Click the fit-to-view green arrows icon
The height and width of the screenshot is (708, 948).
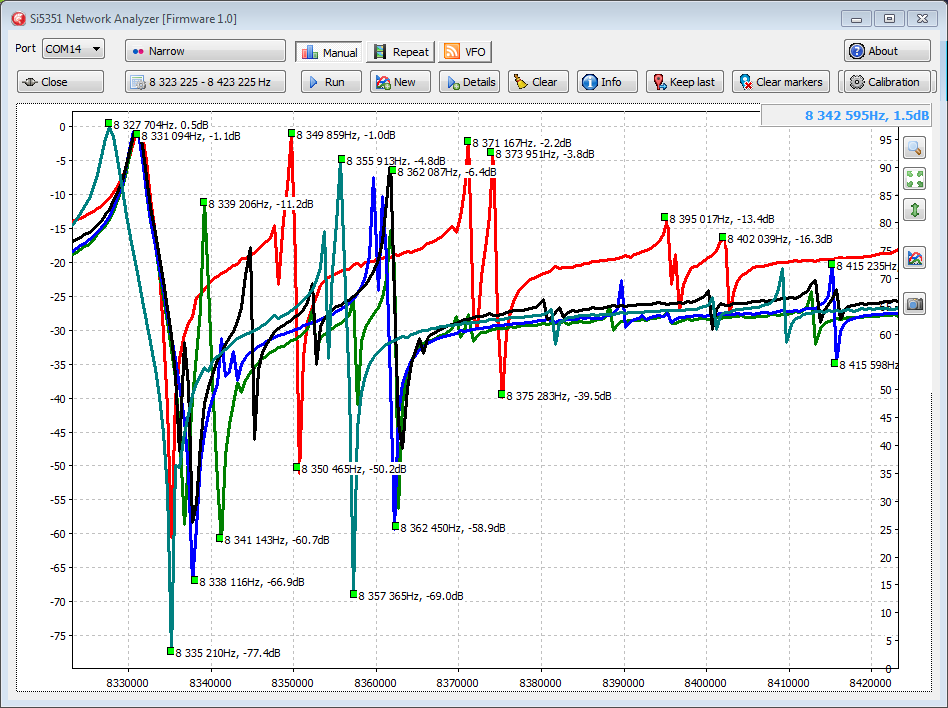[914, 179]
